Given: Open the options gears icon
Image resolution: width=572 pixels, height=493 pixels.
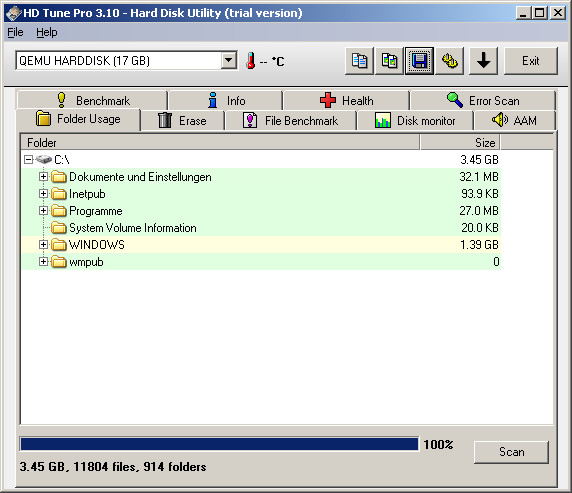Looking at the screenshot, I should [449, 61].
